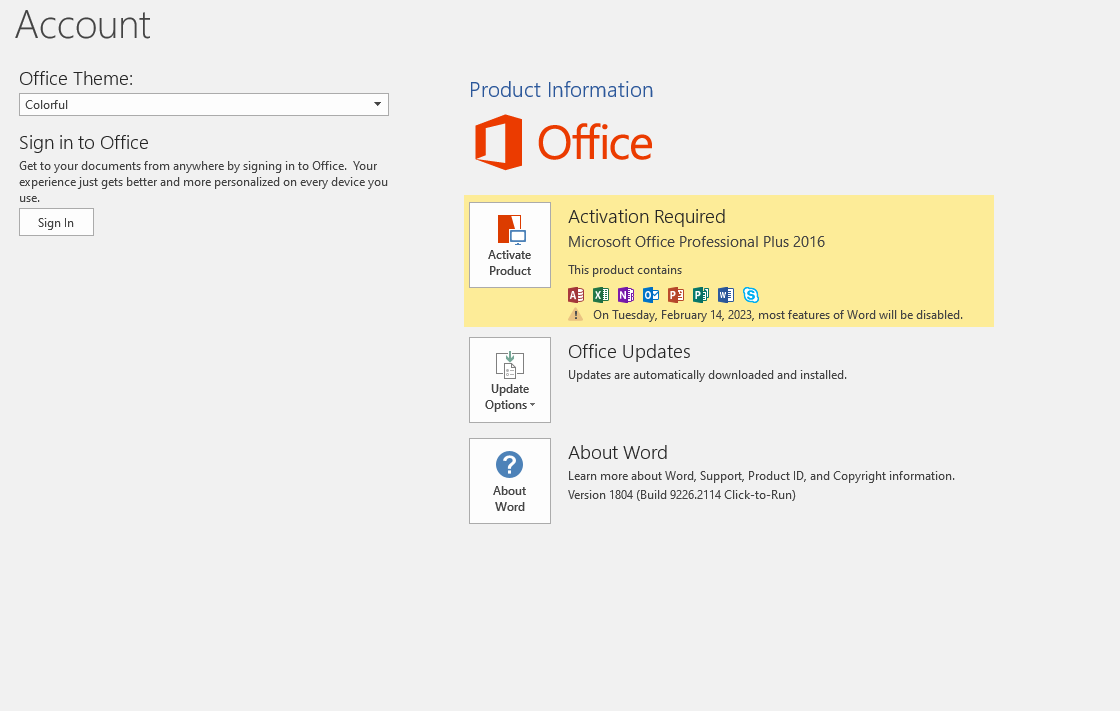
Task: Click the Microsoft Office Professional Plus 2016 text
Action: 696,242
